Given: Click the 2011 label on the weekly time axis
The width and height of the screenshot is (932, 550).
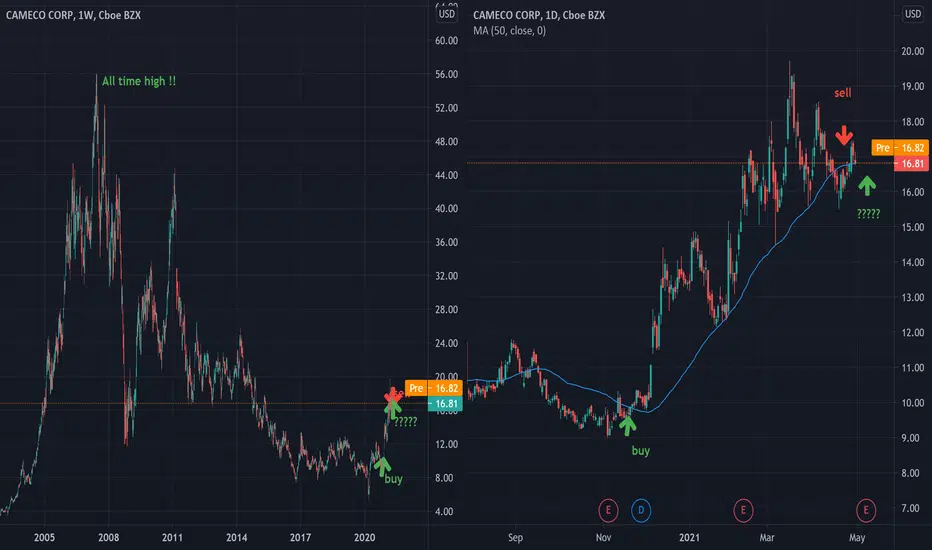Looking at the screenshot, I should coord(172,538).
